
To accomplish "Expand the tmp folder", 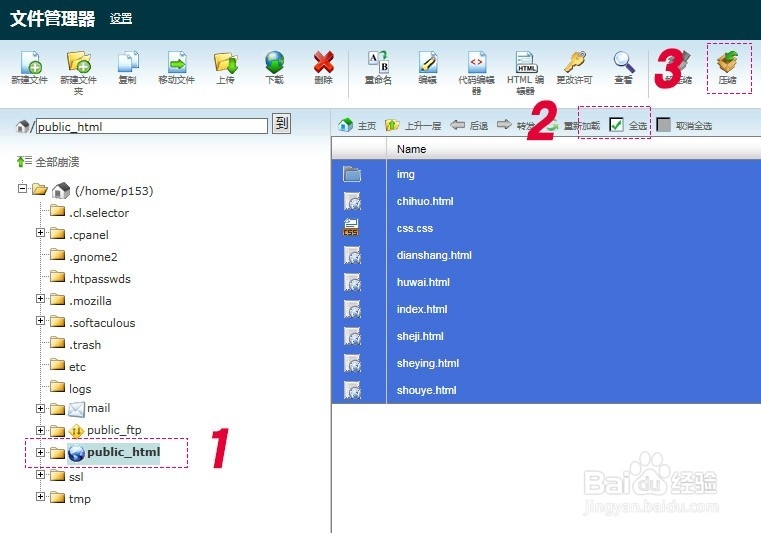I will [x=40, y=497].
